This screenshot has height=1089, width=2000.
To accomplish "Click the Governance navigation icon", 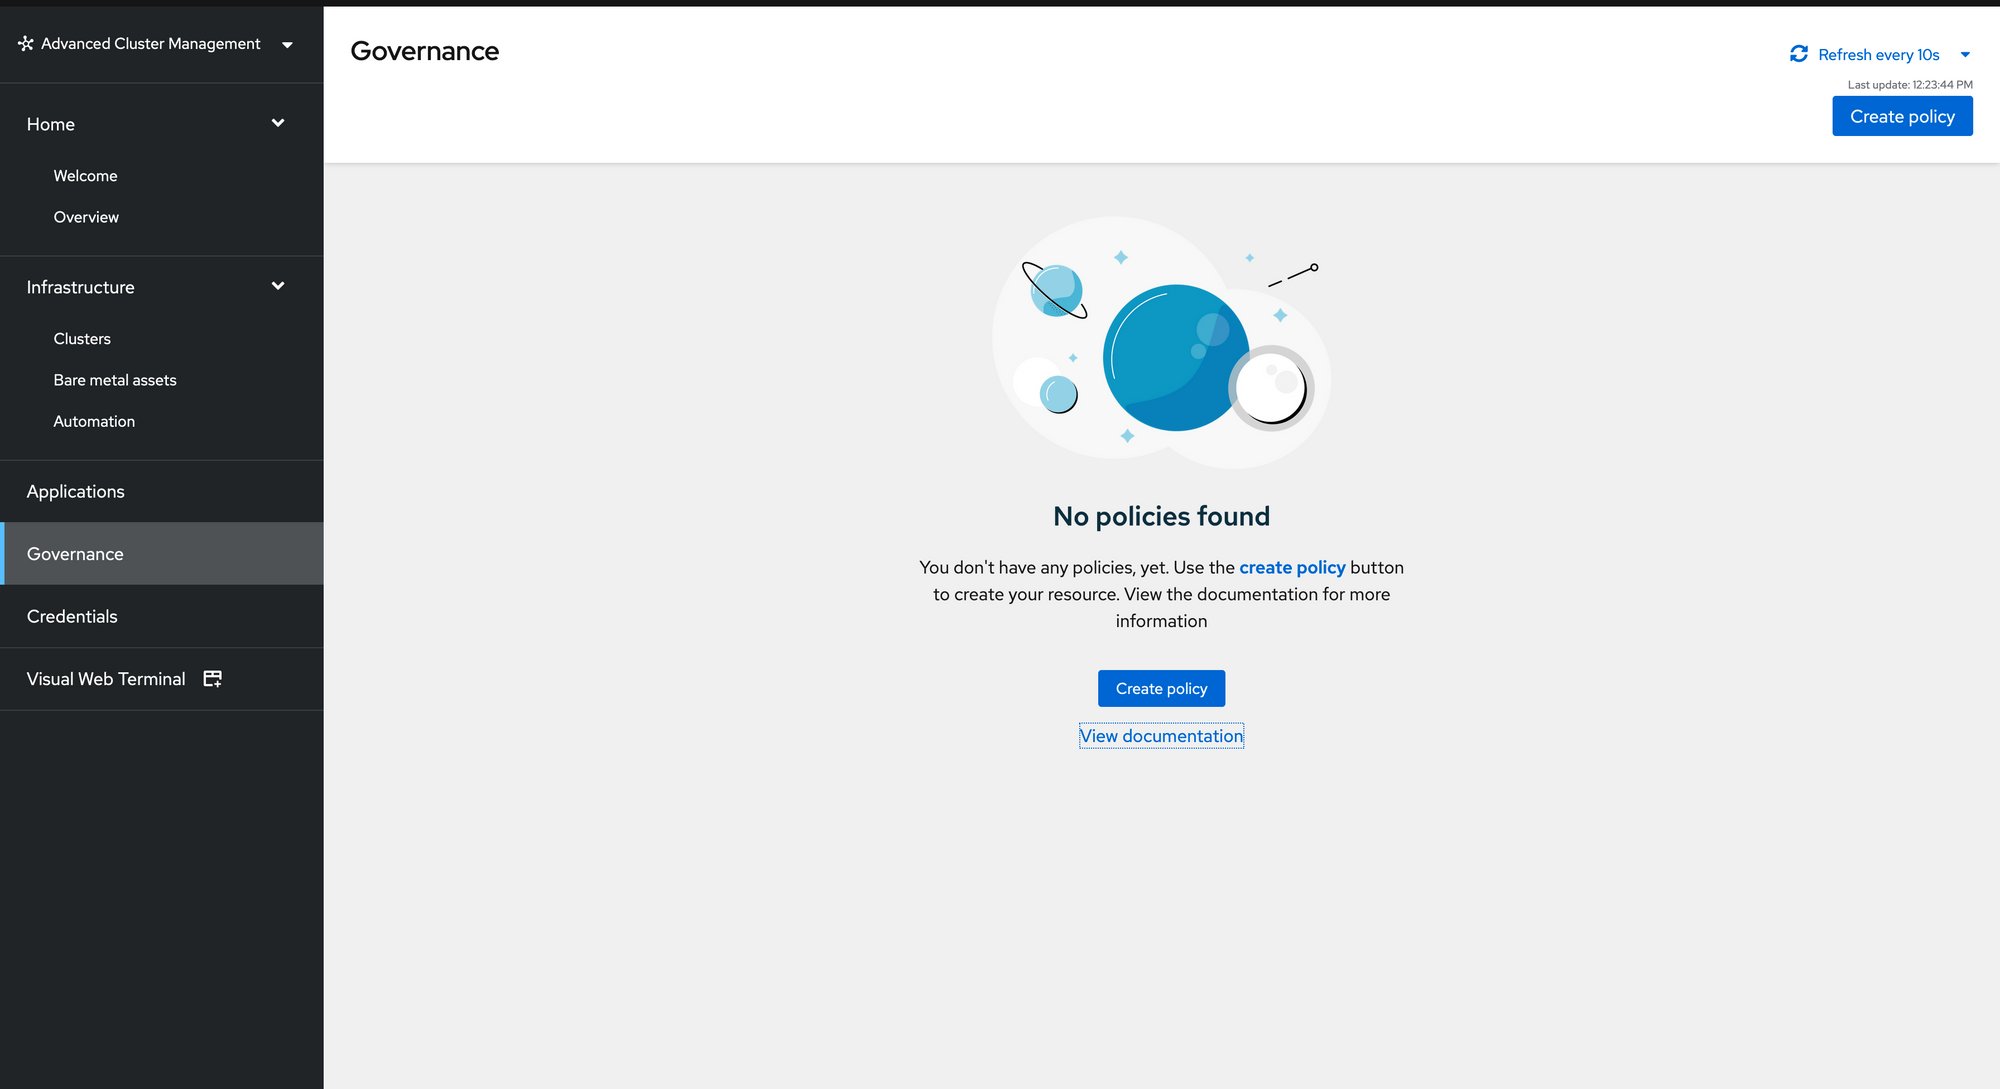I will [x=161, y=553].
